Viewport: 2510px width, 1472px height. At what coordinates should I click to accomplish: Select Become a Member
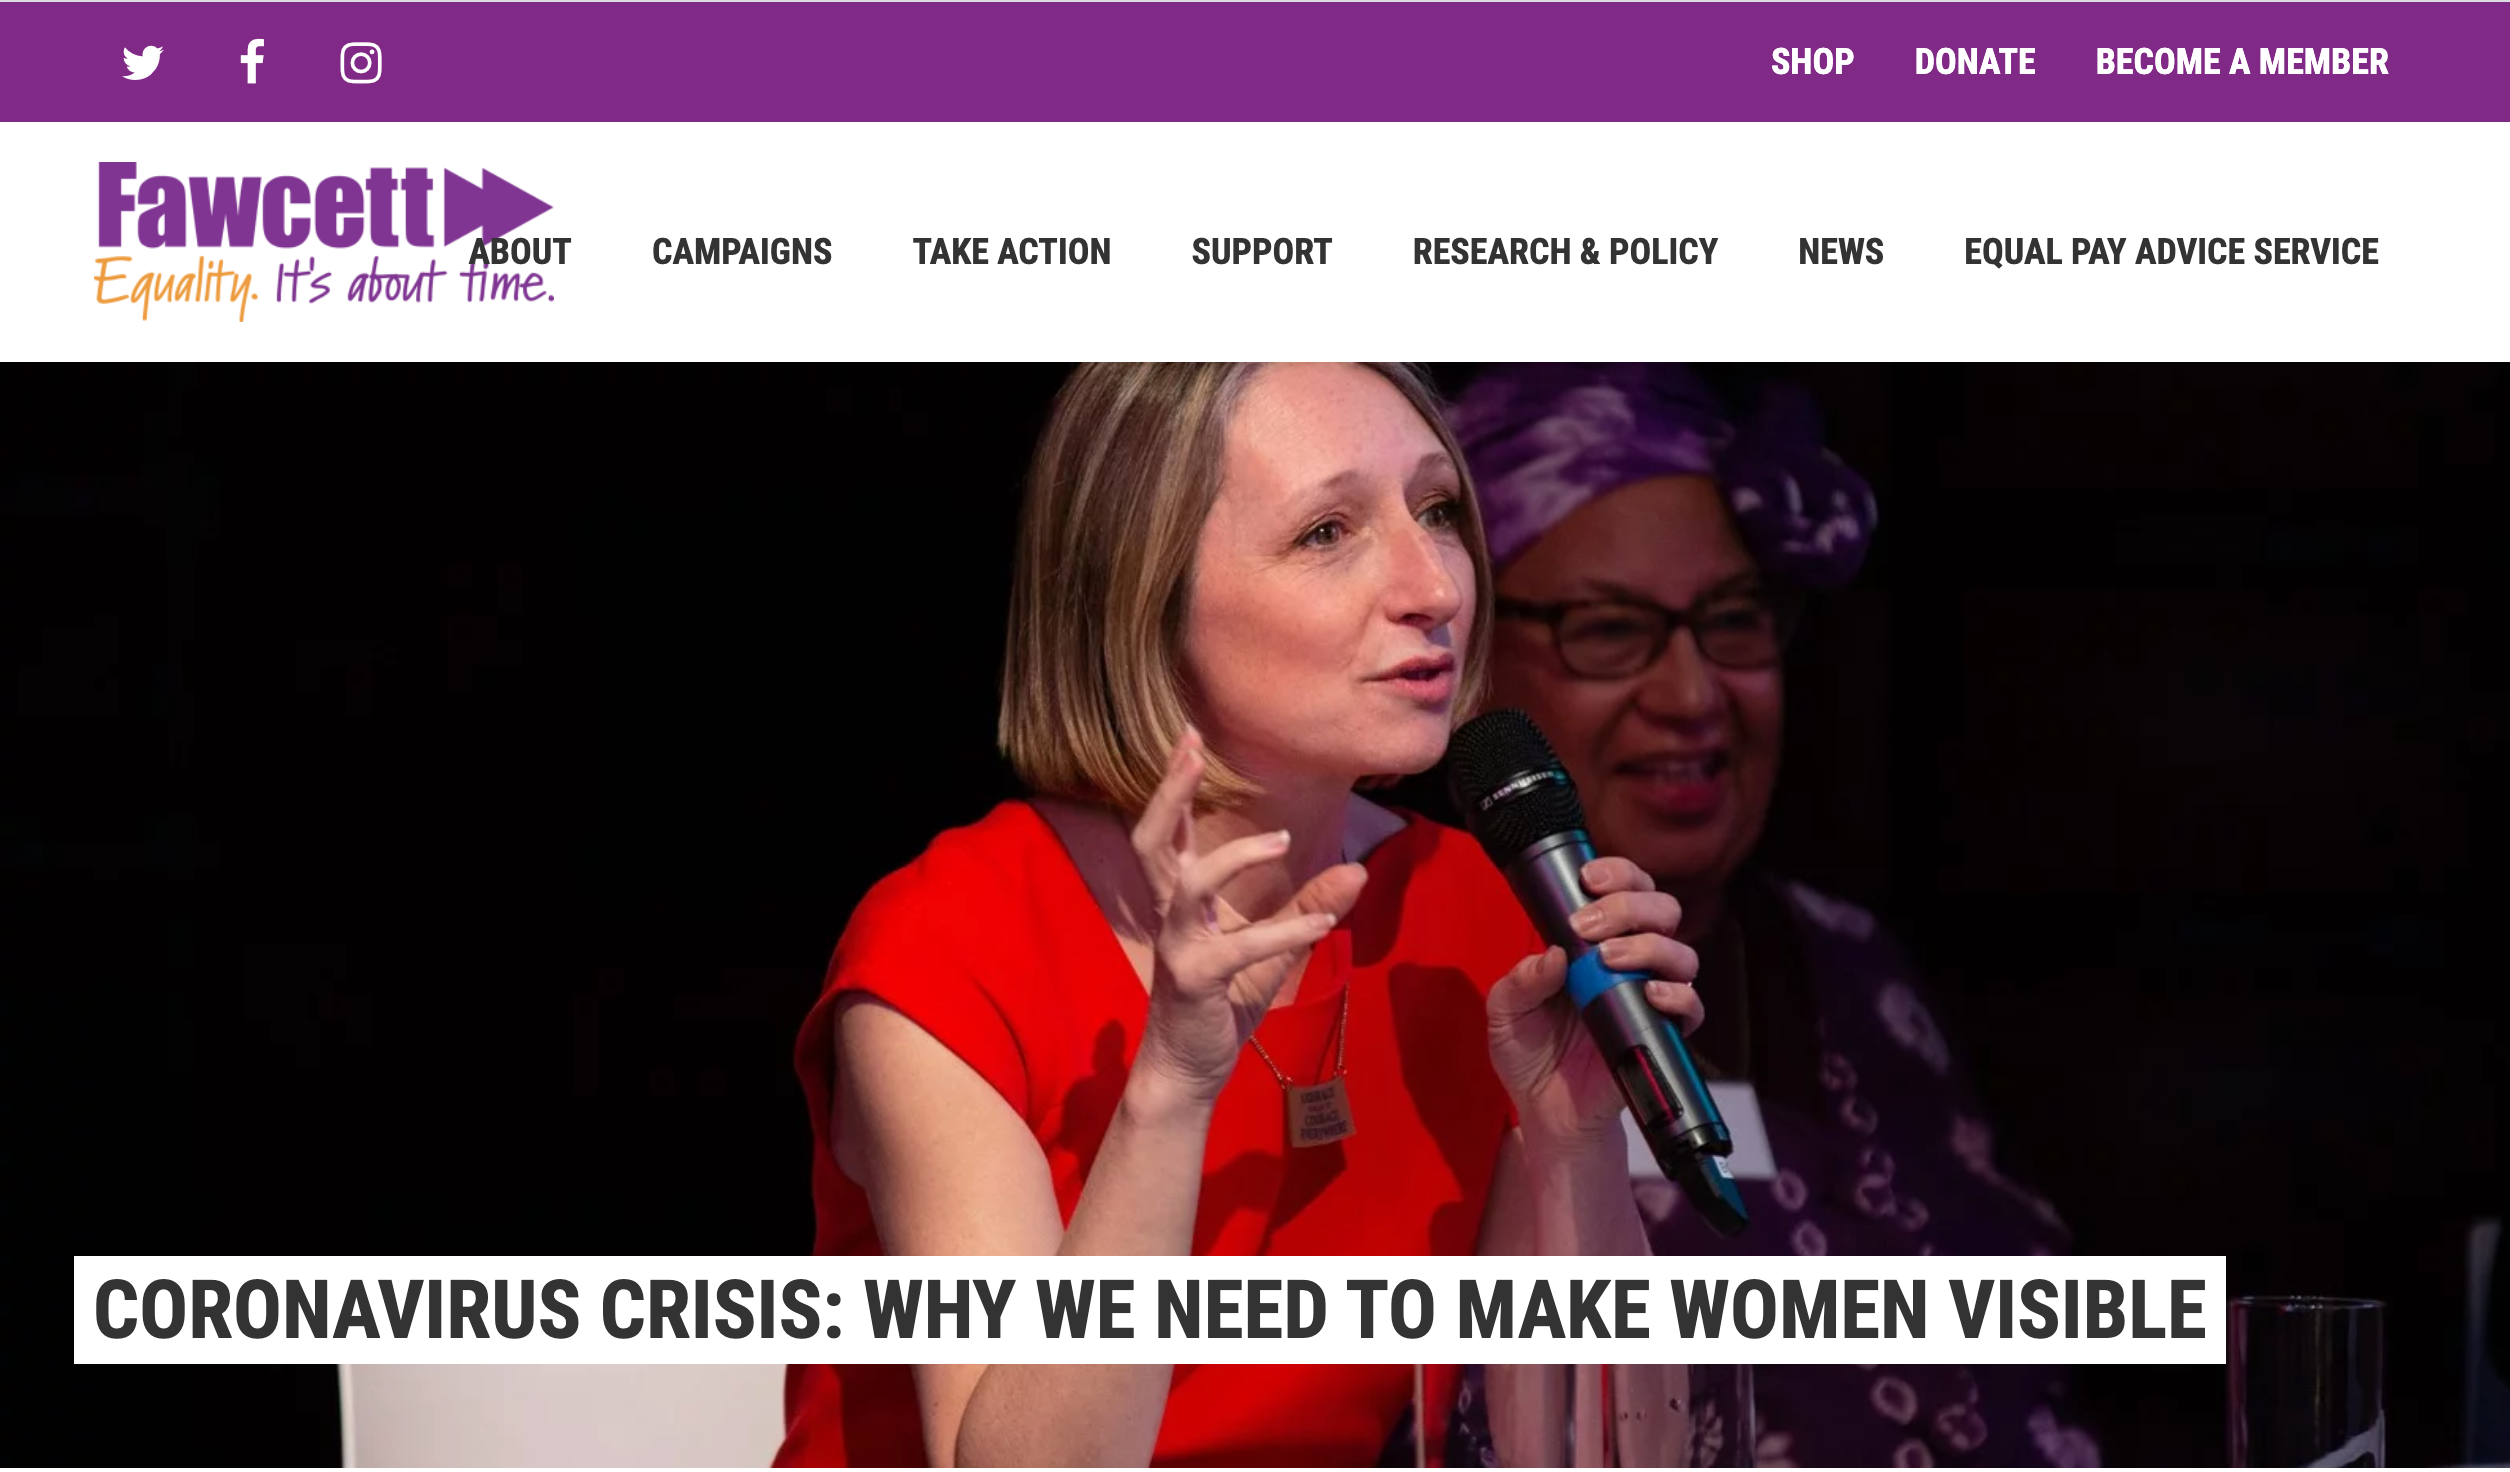point(2241,62)
